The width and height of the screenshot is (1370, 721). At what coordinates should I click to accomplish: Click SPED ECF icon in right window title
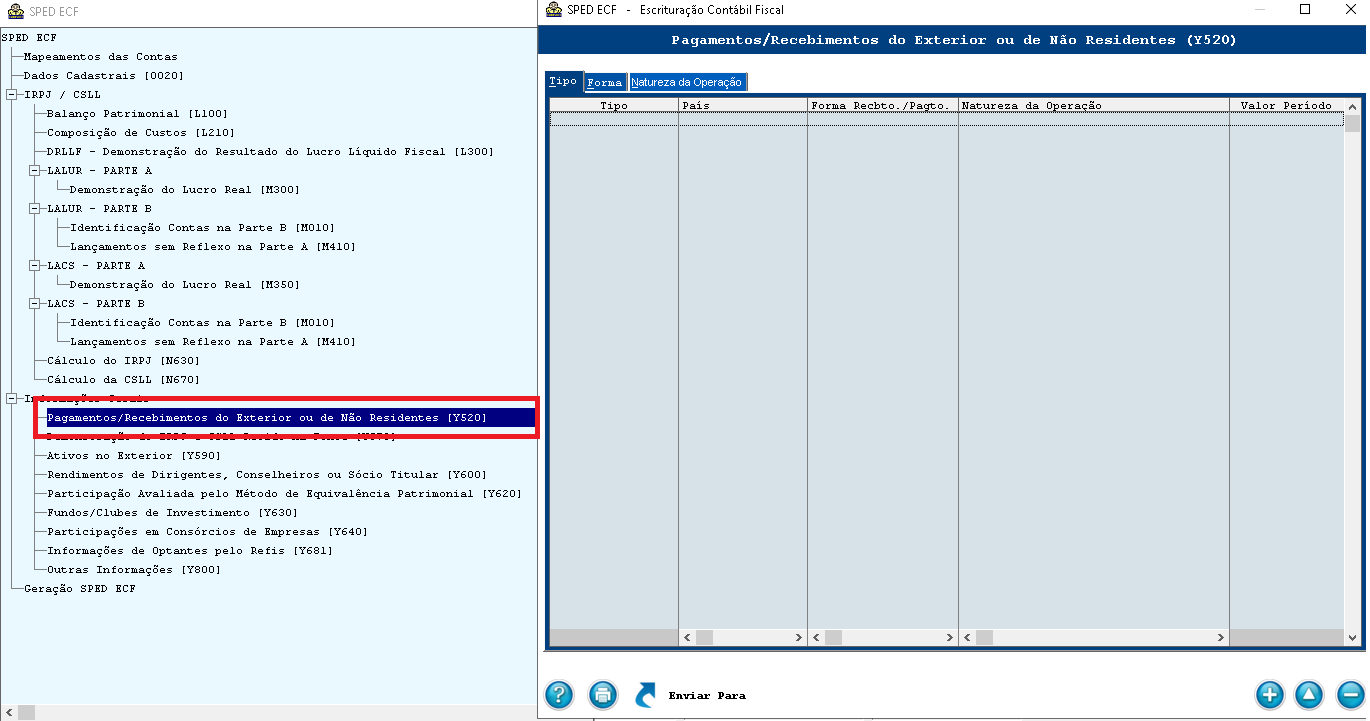pyautogui.click(x=553, y=10)
